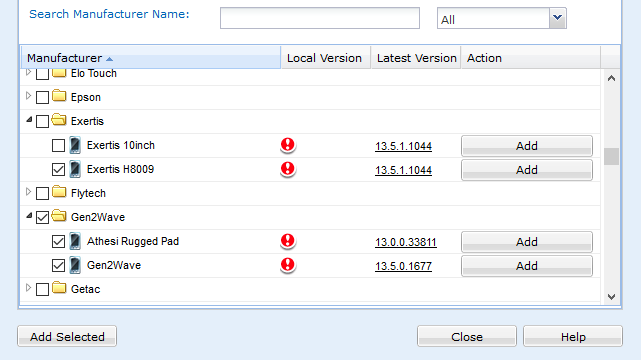Open version 13.5.1.1044 link for Exertis H8009
Image resolution: width=641 pixels, height=360 pixels.
click(x=403, y=170)
